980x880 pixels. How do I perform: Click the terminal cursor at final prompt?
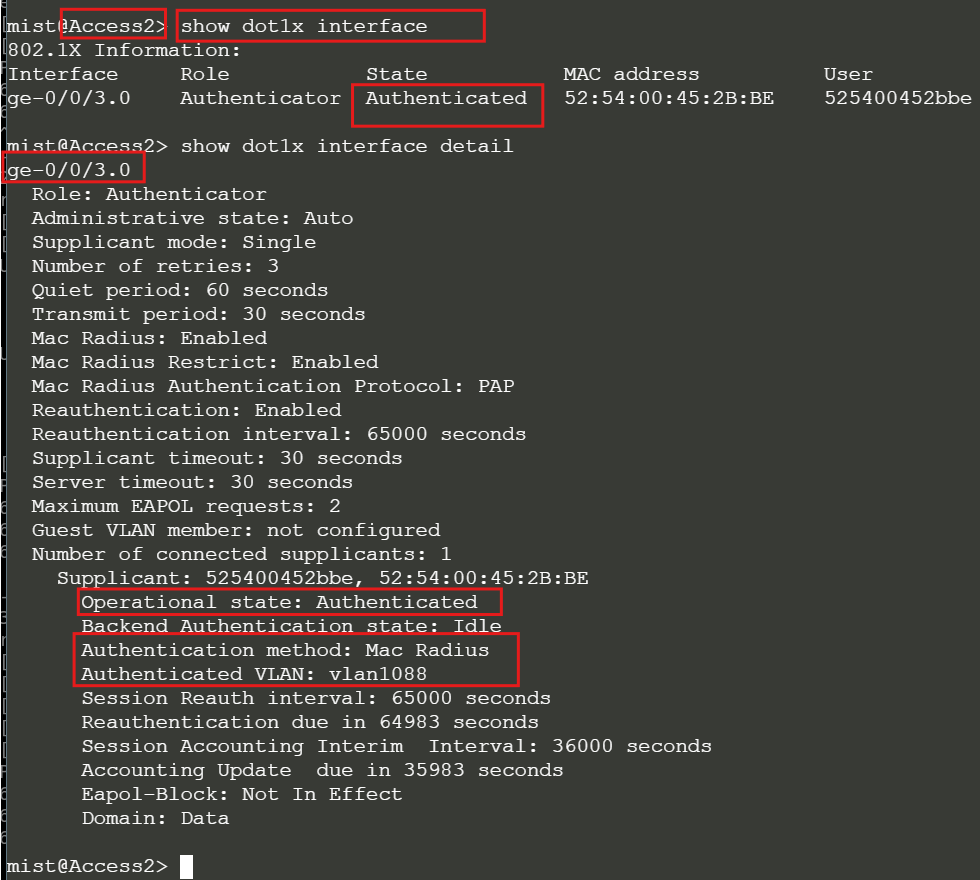[x=186, y=866]
